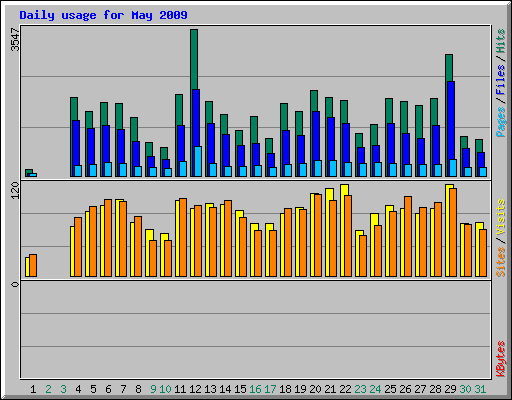Viewport: 512px width, 400px height.
Task: Click the 3547 axis maximum label
Action: pos(15,39)
